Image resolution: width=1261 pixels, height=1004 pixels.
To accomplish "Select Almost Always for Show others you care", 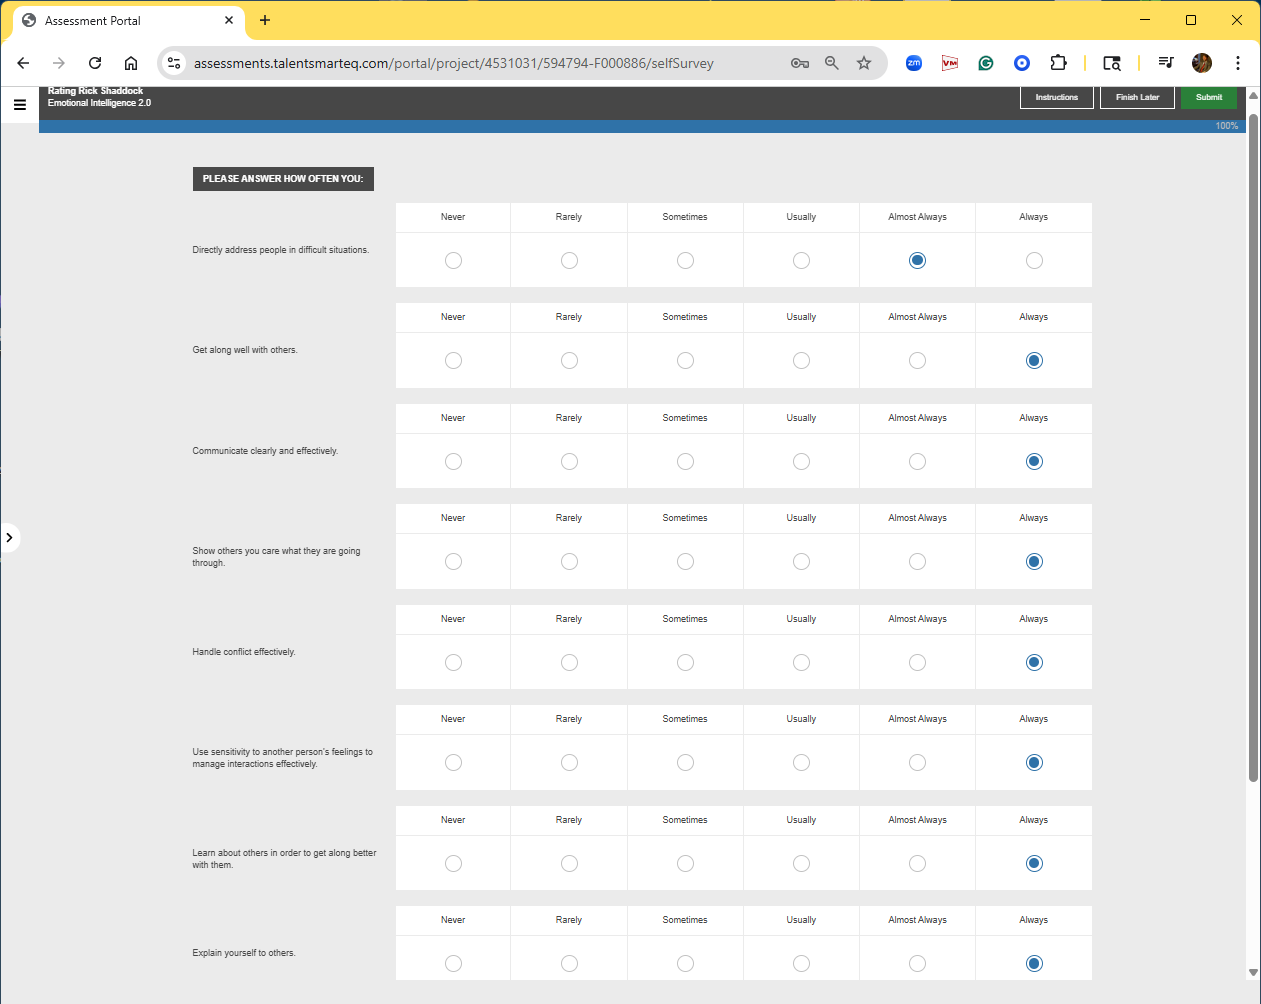I will click(x=917, y=562).
